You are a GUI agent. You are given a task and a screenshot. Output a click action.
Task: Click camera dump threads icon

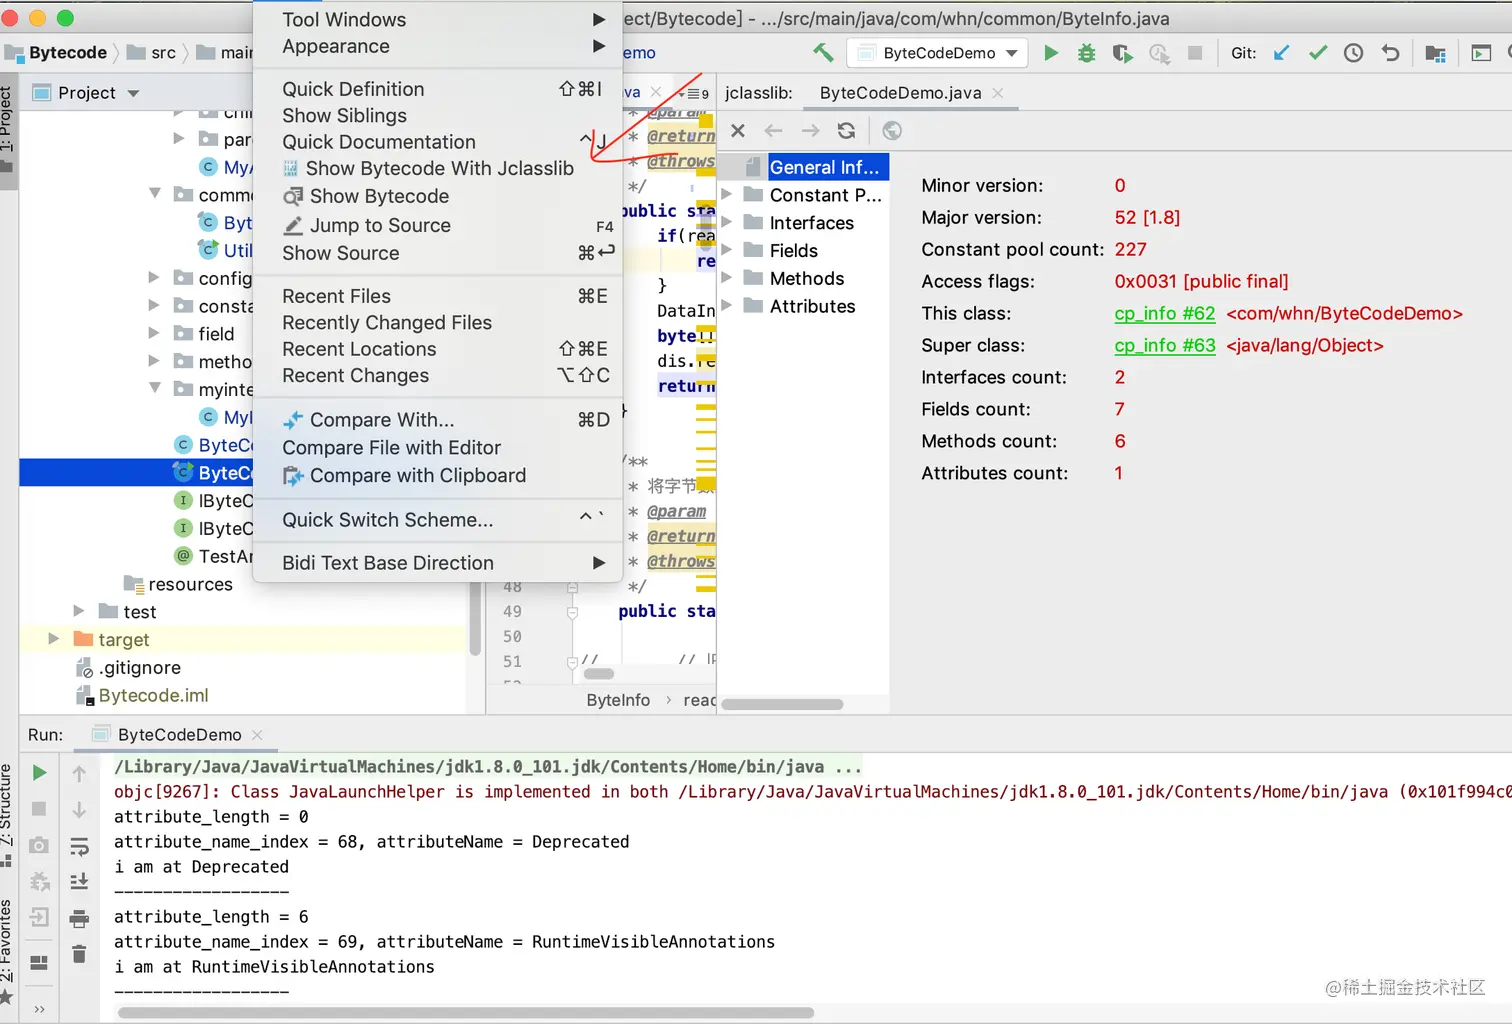(39, 846)
